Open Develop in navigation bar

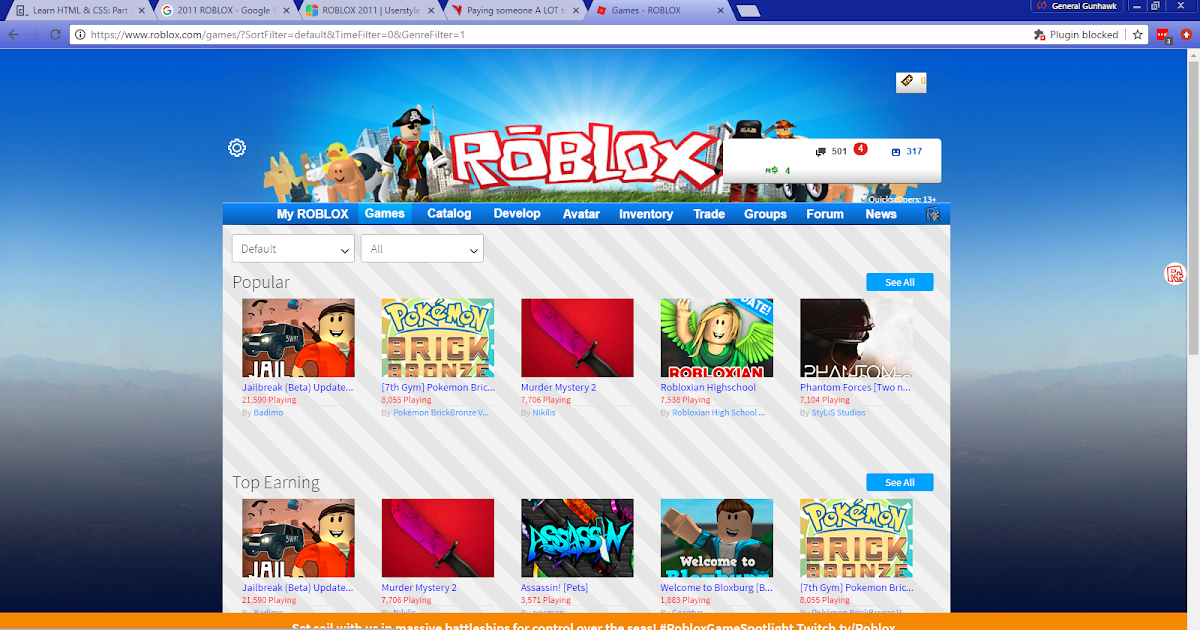(517, 214)
